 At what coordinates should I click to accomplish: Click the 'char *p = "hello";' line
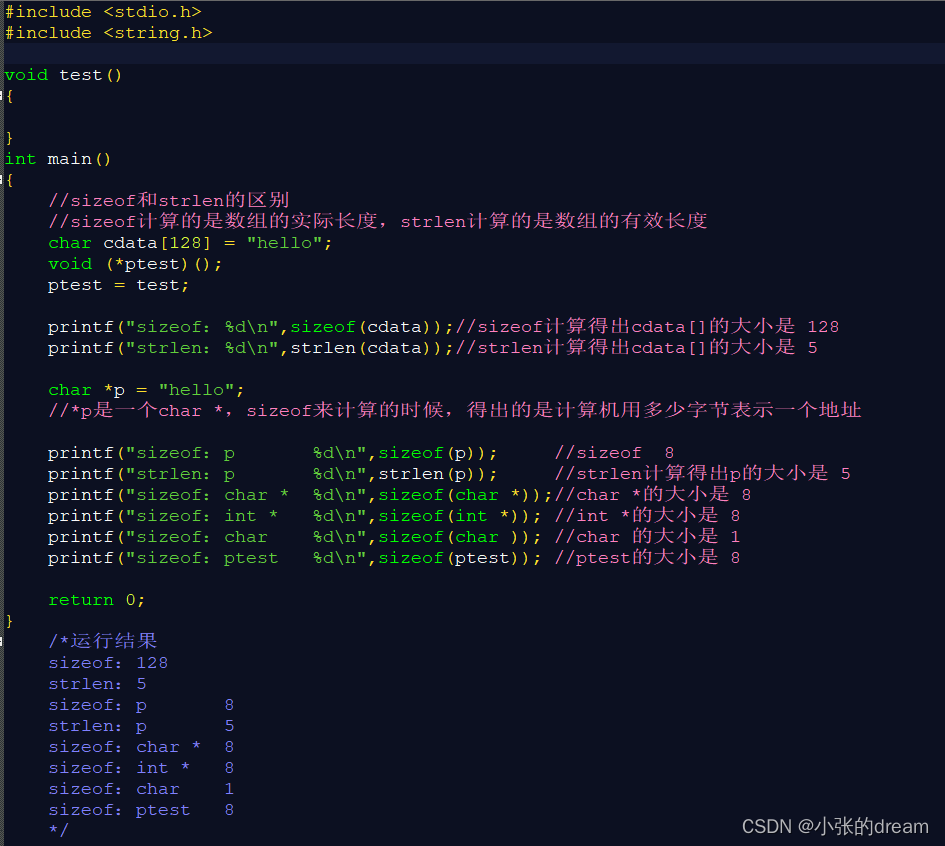(146, 390)
